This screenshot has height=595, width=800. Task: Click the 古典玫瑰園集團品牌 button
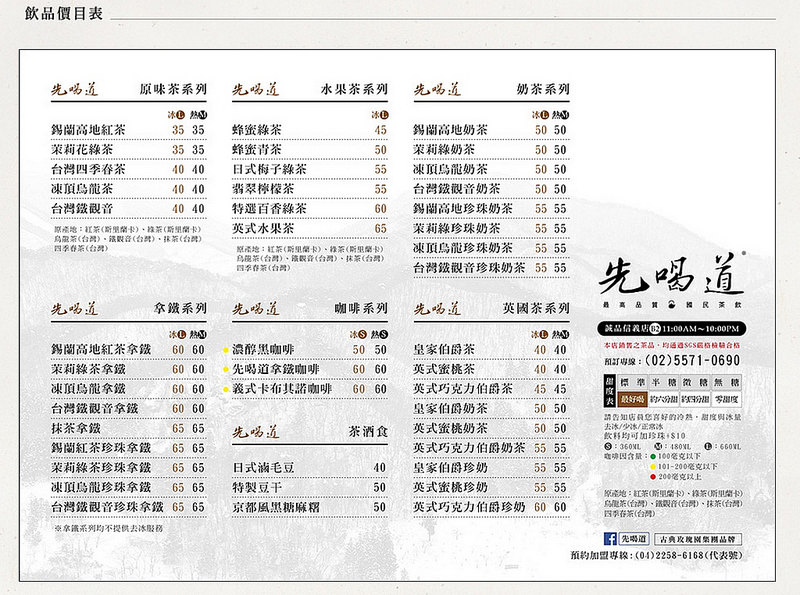pyautogui.click(x=697, y=539)
